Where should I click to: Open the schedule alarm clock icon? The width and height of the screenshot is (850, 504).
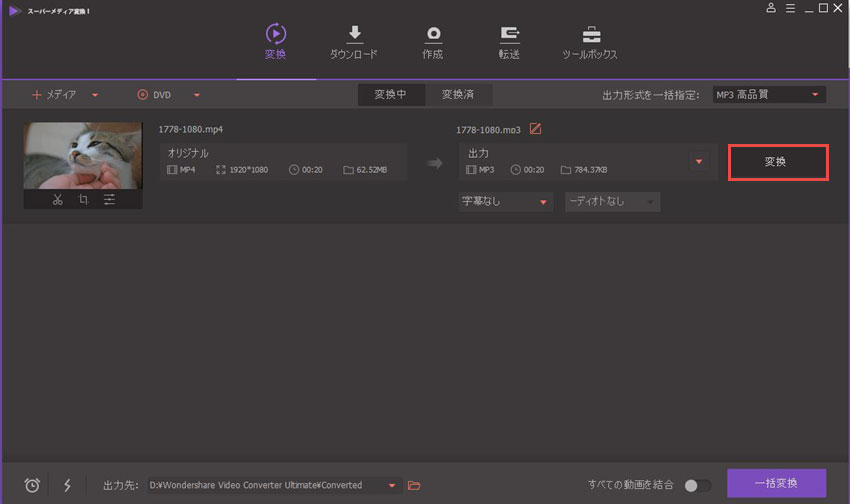click(x=33, y=485)
